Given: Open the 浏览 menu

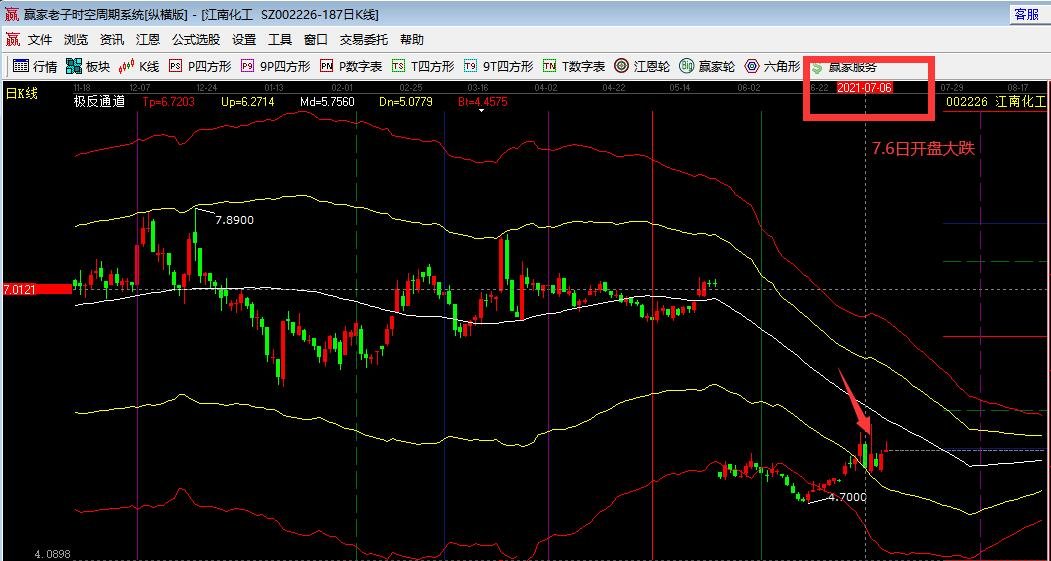Looking at the screenshot, I should [76, 40].
